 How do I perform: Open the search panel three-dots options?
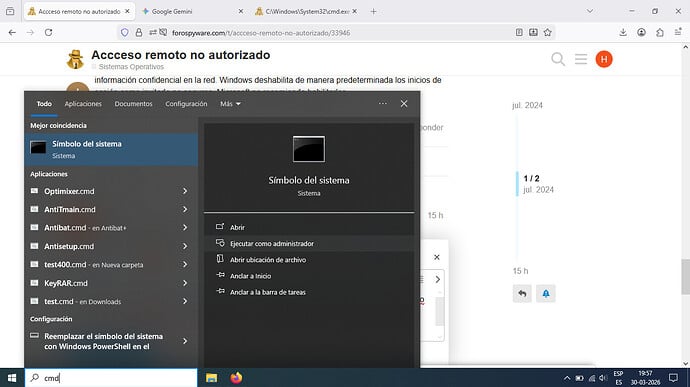pyautogui.click(x=383, y=103)
